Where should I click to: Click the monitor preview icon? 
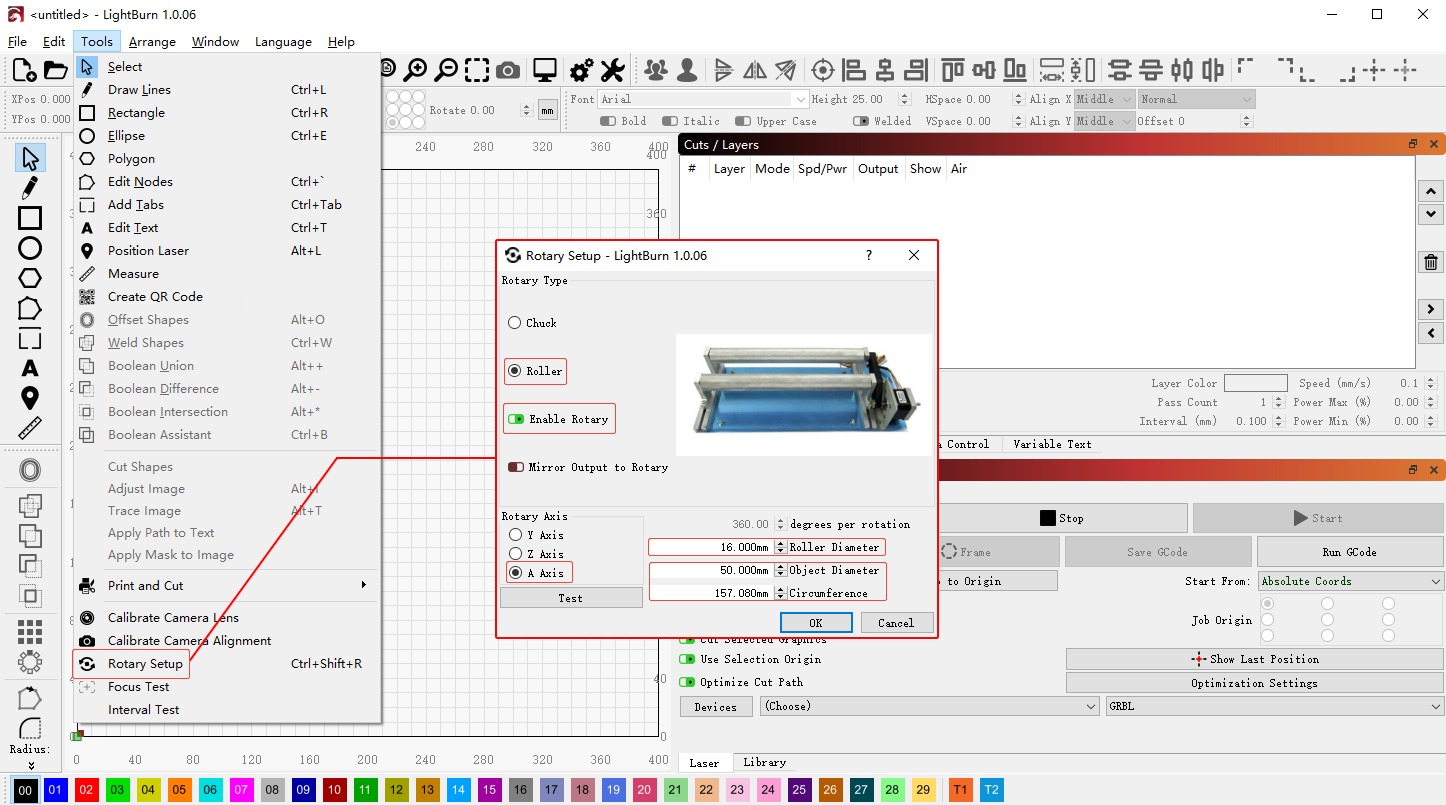pos(544,69)
